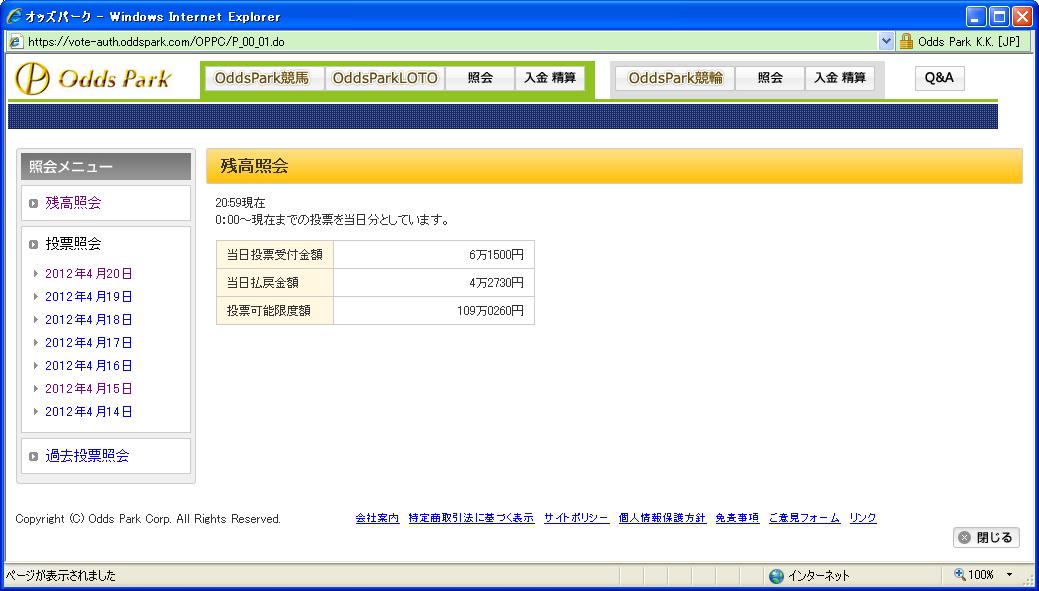Click the padlock security icon

906,41
